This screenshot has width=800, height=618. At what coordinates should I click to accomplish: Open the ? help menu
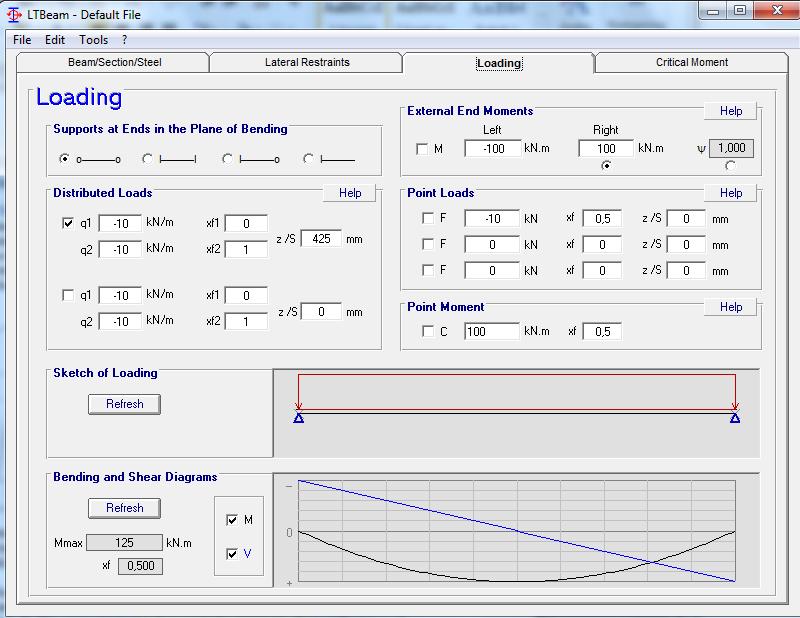[124, 40]
